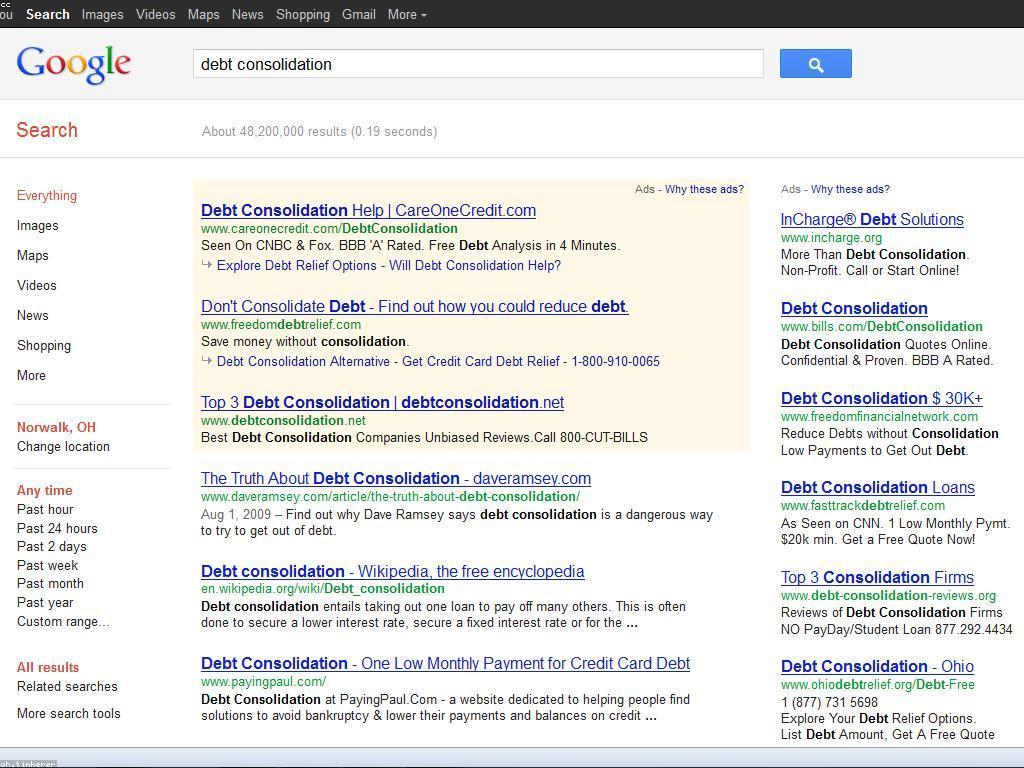The width and height of the screenshot is (1024, 768).
Task: Switch to Images in top navigation bar
Action: click(102, 14)
